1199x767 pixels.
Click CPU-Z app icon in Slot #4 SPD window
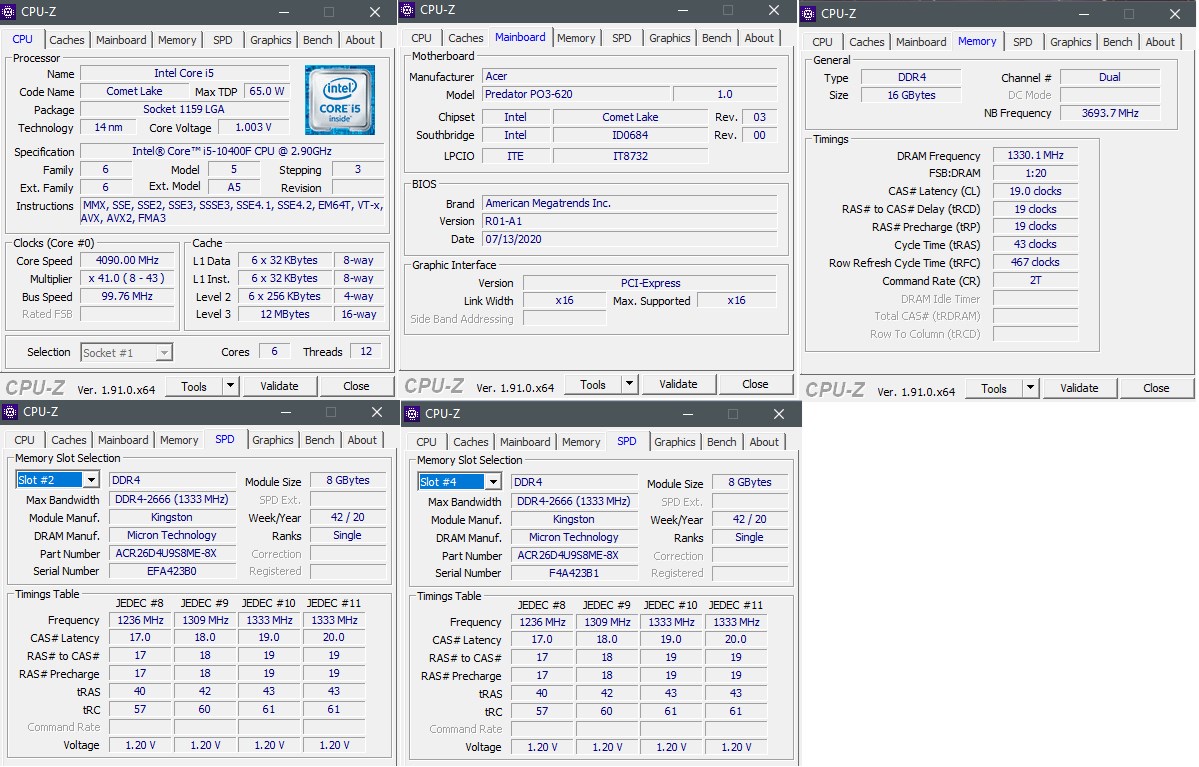tap(412, 414)
